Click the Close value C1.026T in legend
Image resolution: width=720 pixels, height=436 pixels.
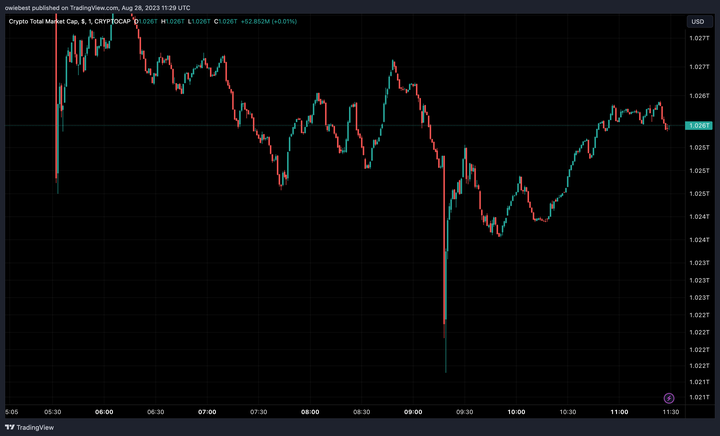(225, 22)
